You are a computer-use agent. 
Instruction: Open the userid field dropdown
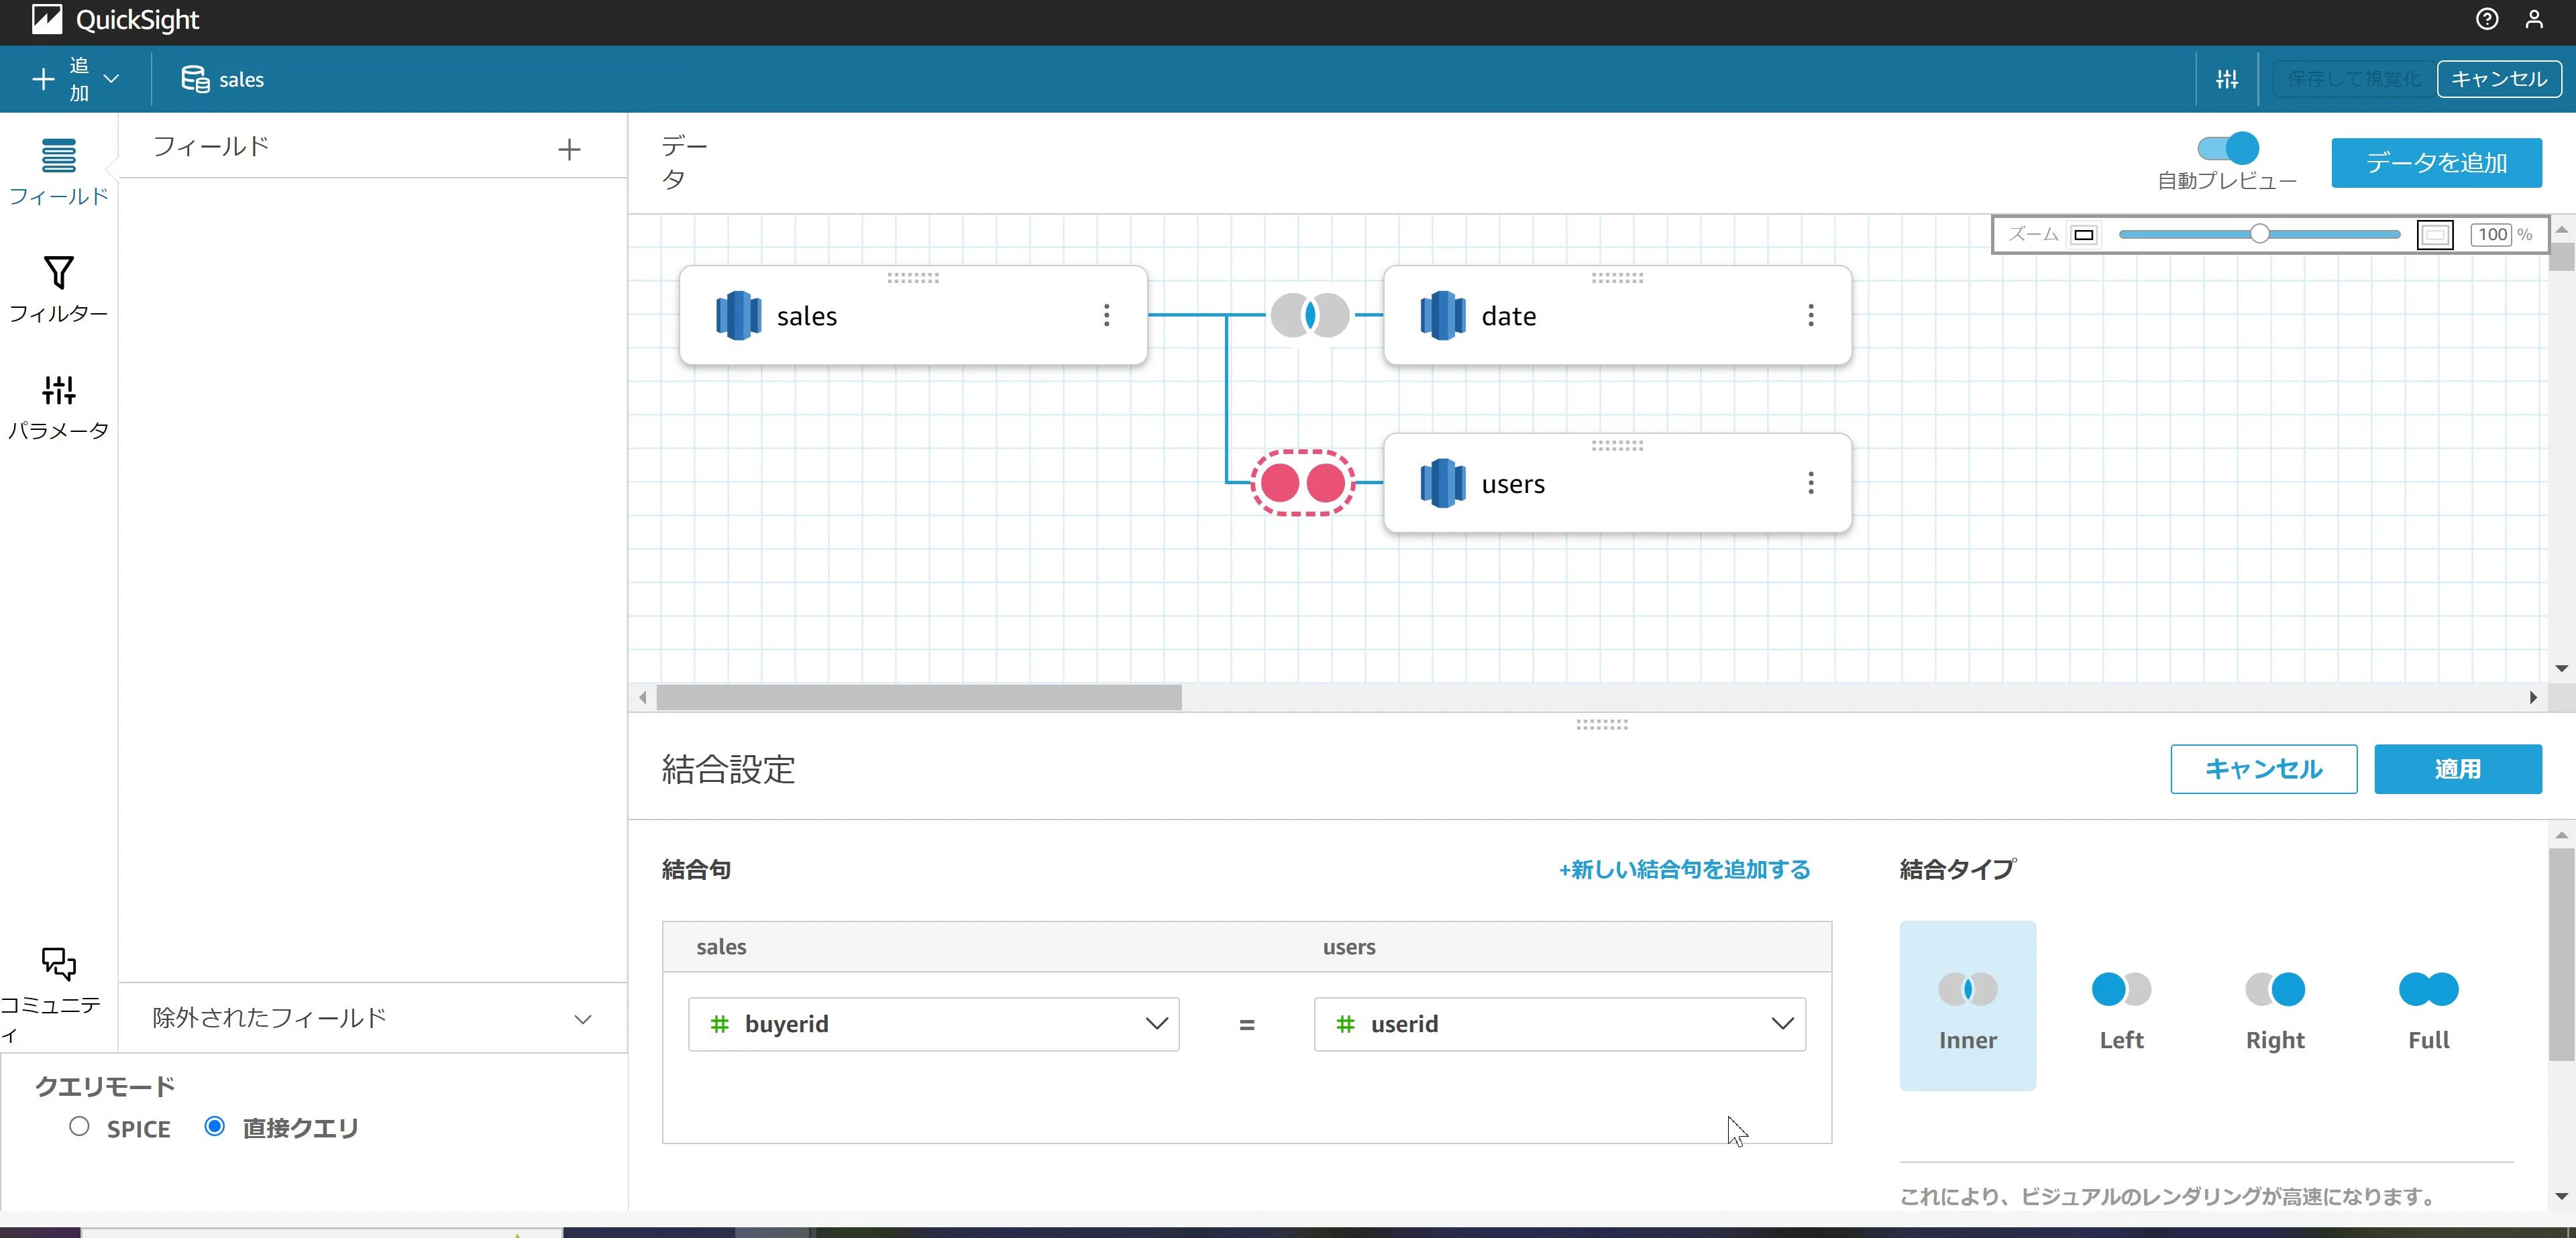click(x=1559, y=1023)
